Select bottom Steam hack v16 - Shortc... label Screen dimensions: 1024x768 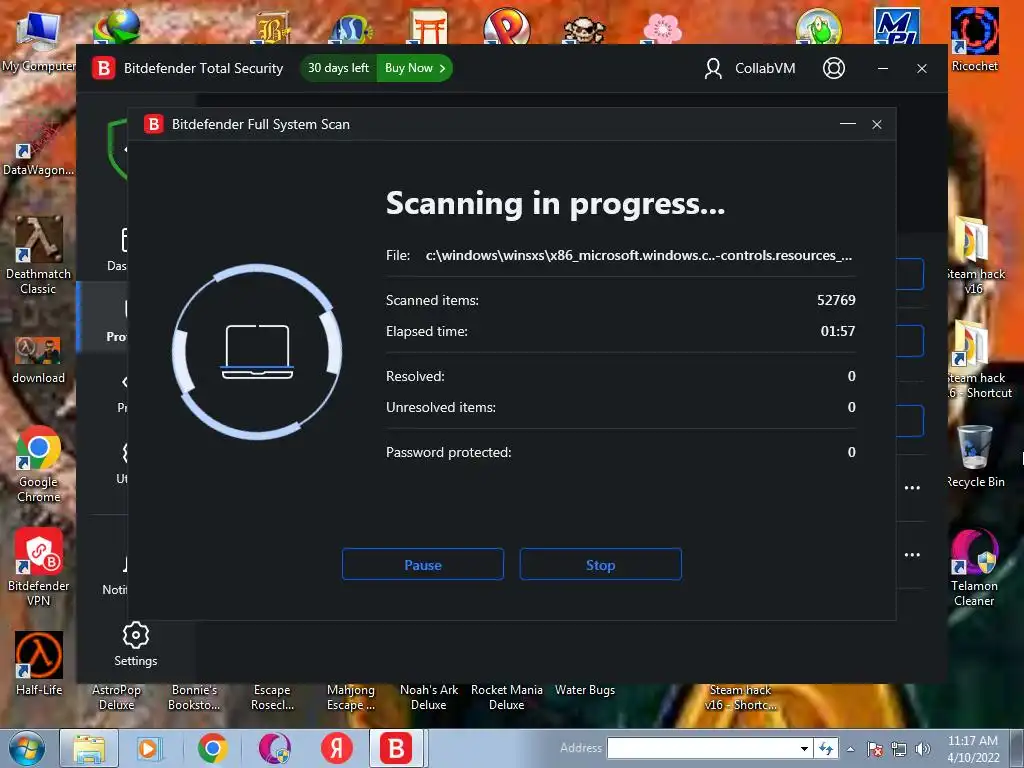pos(741,697)
